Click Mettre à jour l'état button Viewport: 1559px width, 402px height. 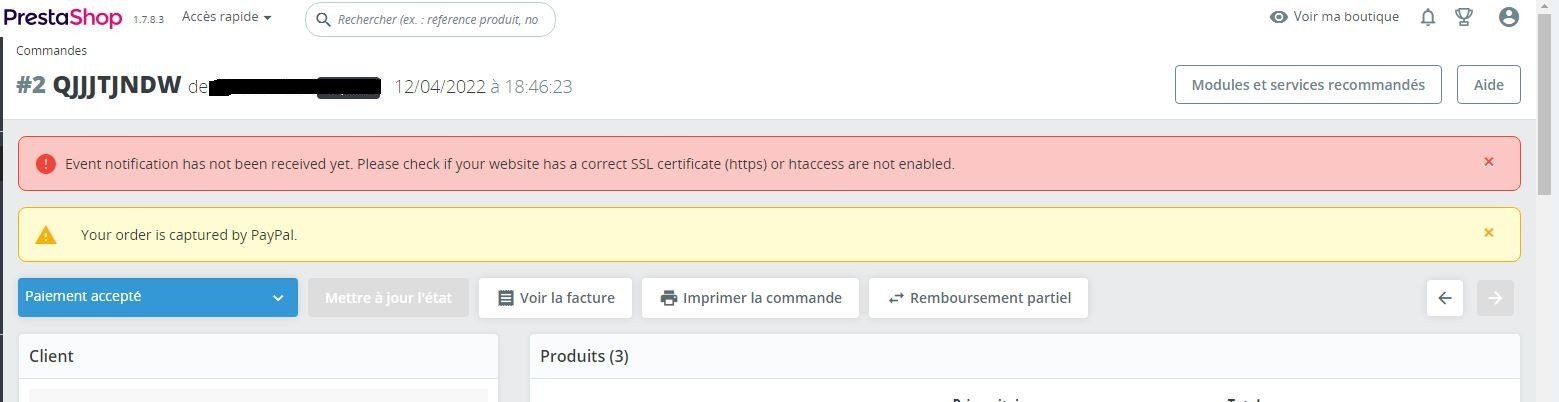[388, 298]
